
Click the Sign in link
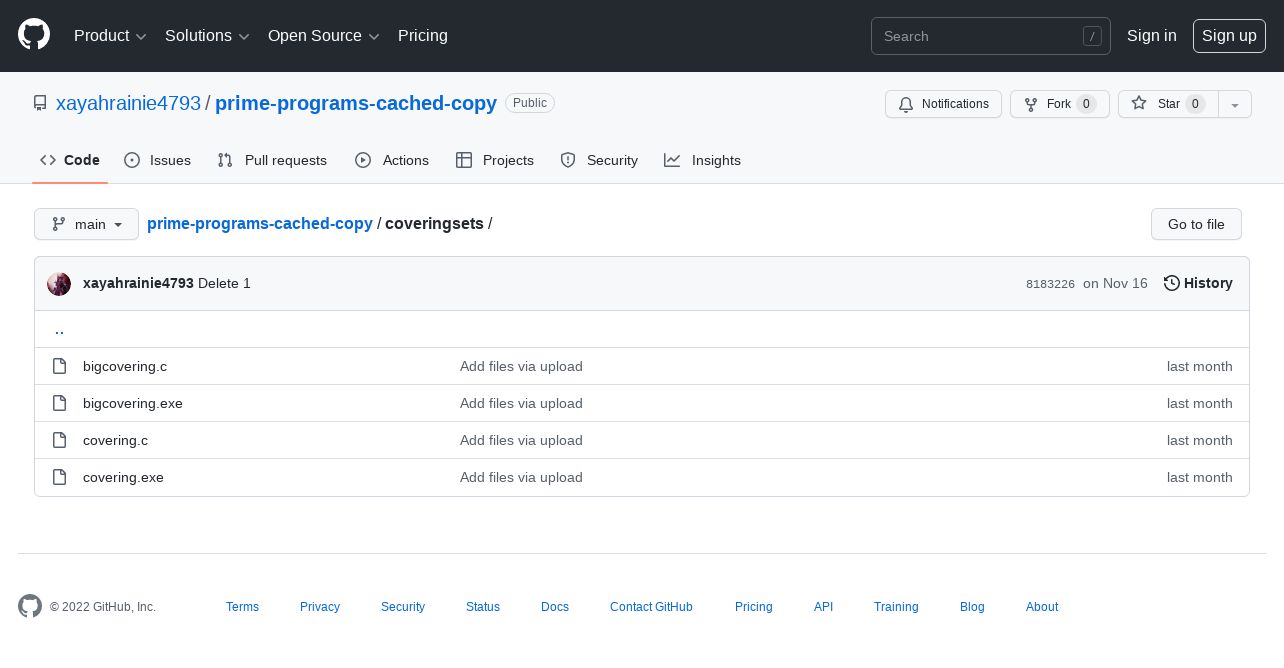[x=1152, y=35]
